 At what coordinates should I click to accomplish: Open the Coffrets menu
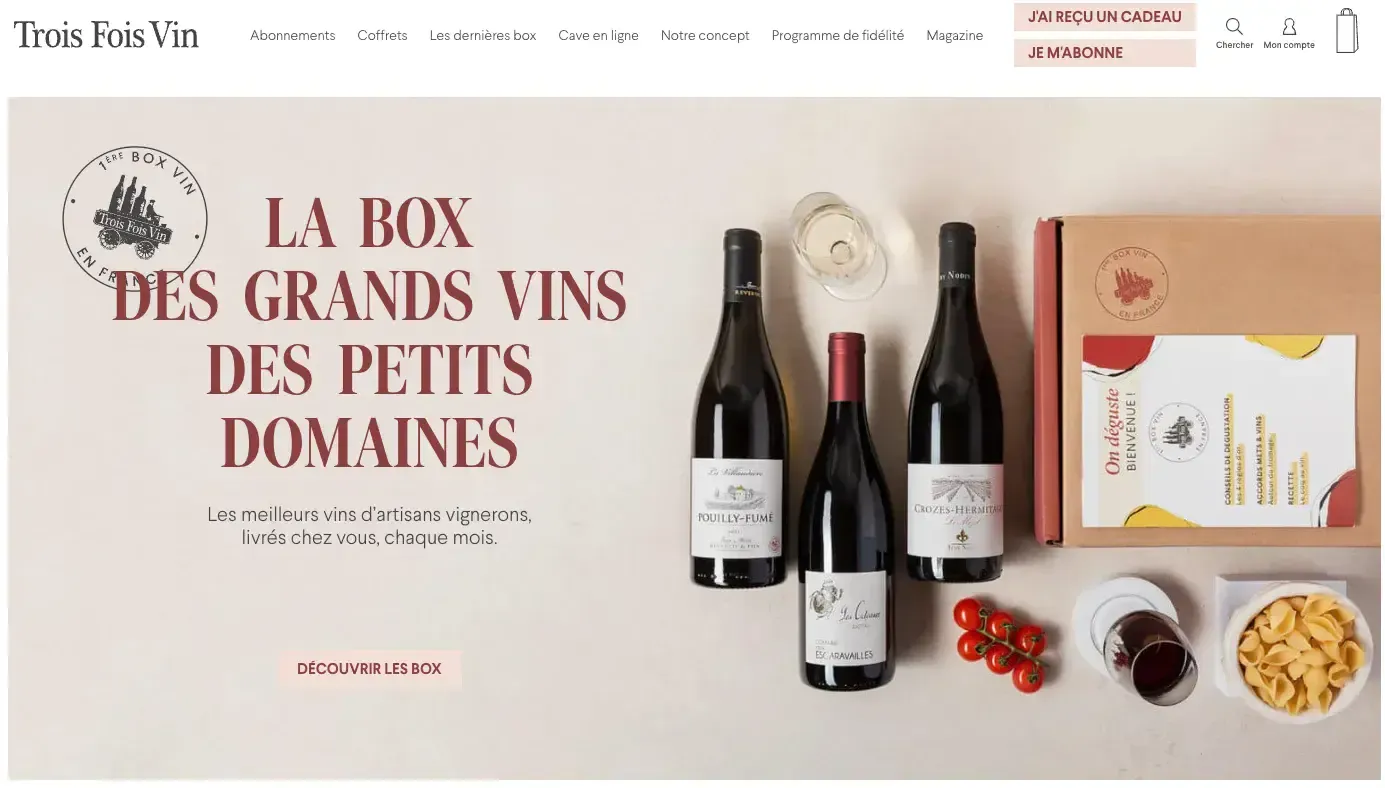point(382,35)
